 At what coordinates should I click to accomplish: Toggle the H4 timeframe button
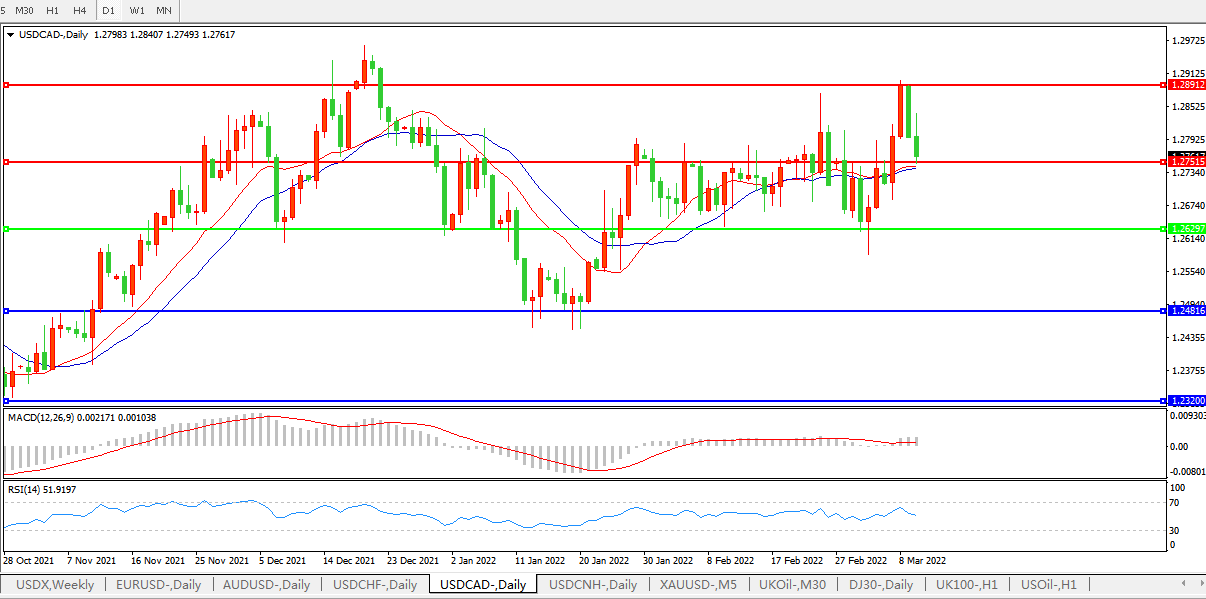(x=79, y=10)
